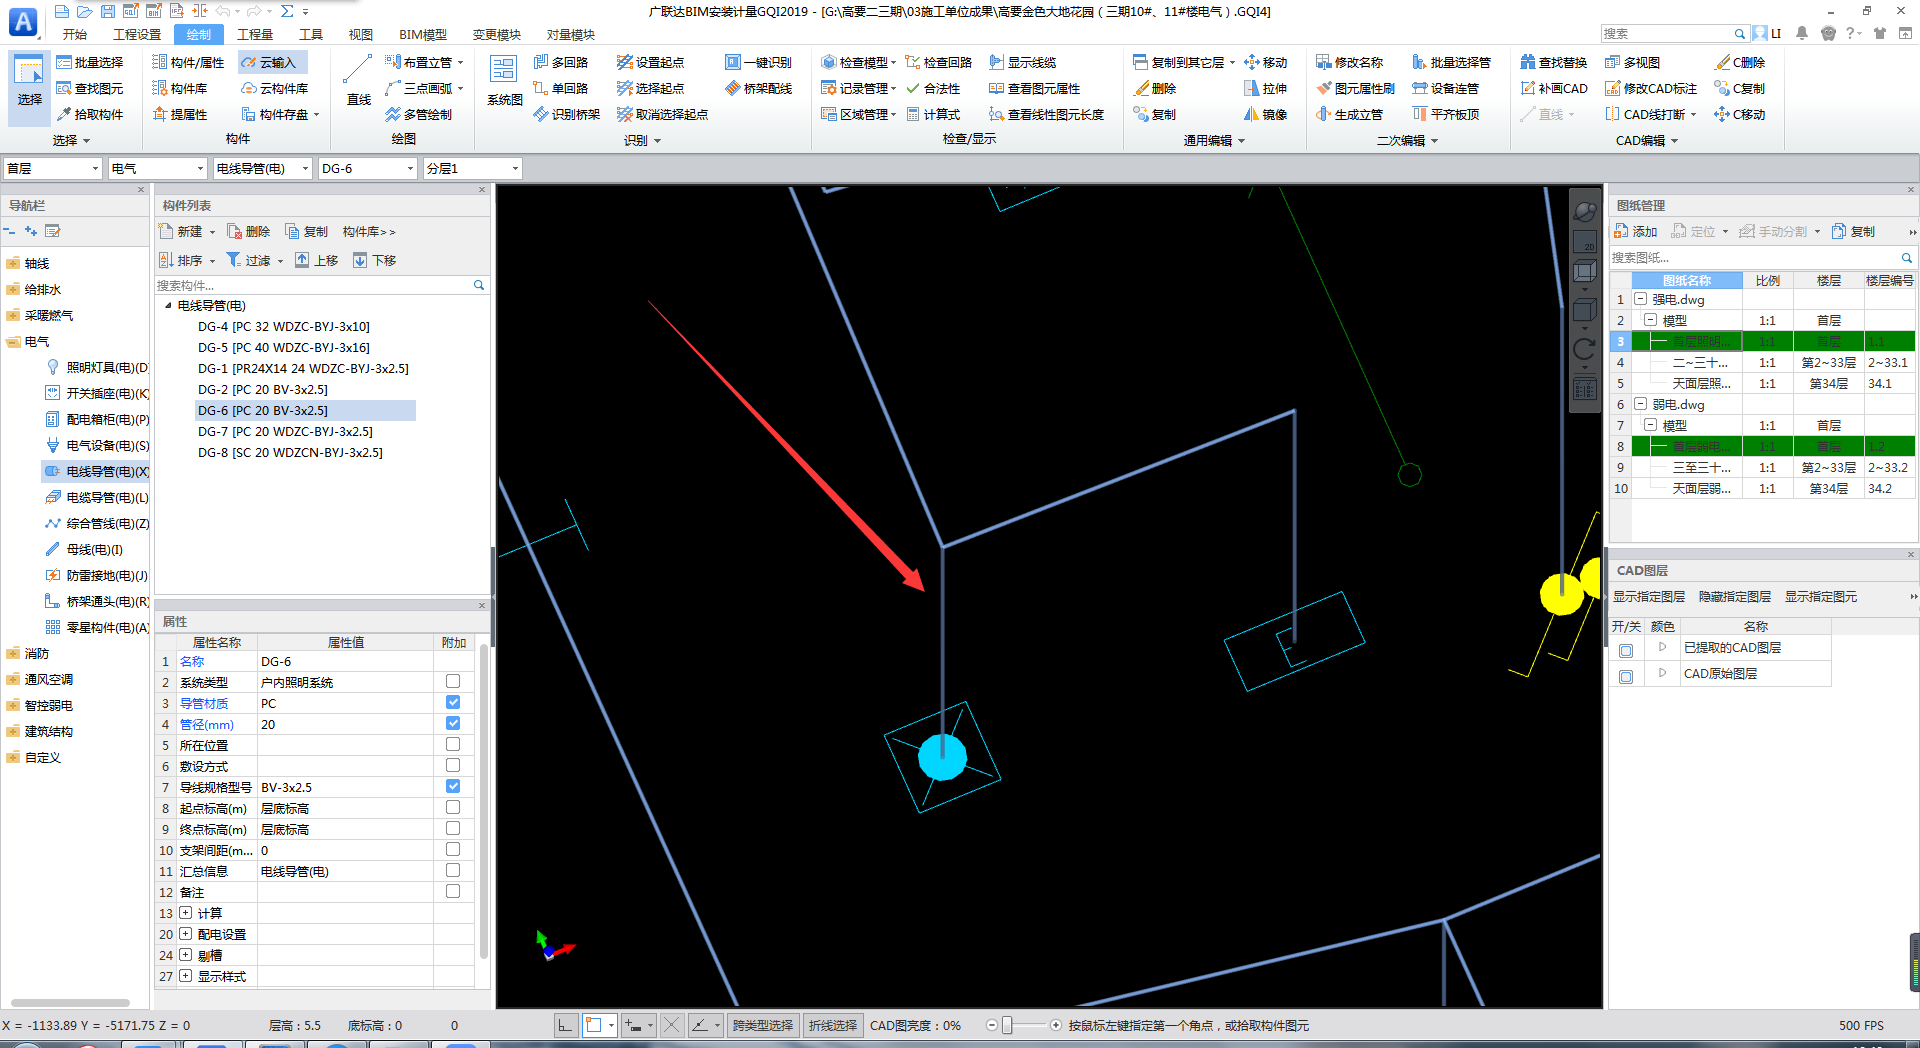Uncheck 管径(mm) attach checkbox
The image size is (1920, 1048).
[x=453, y=723]
